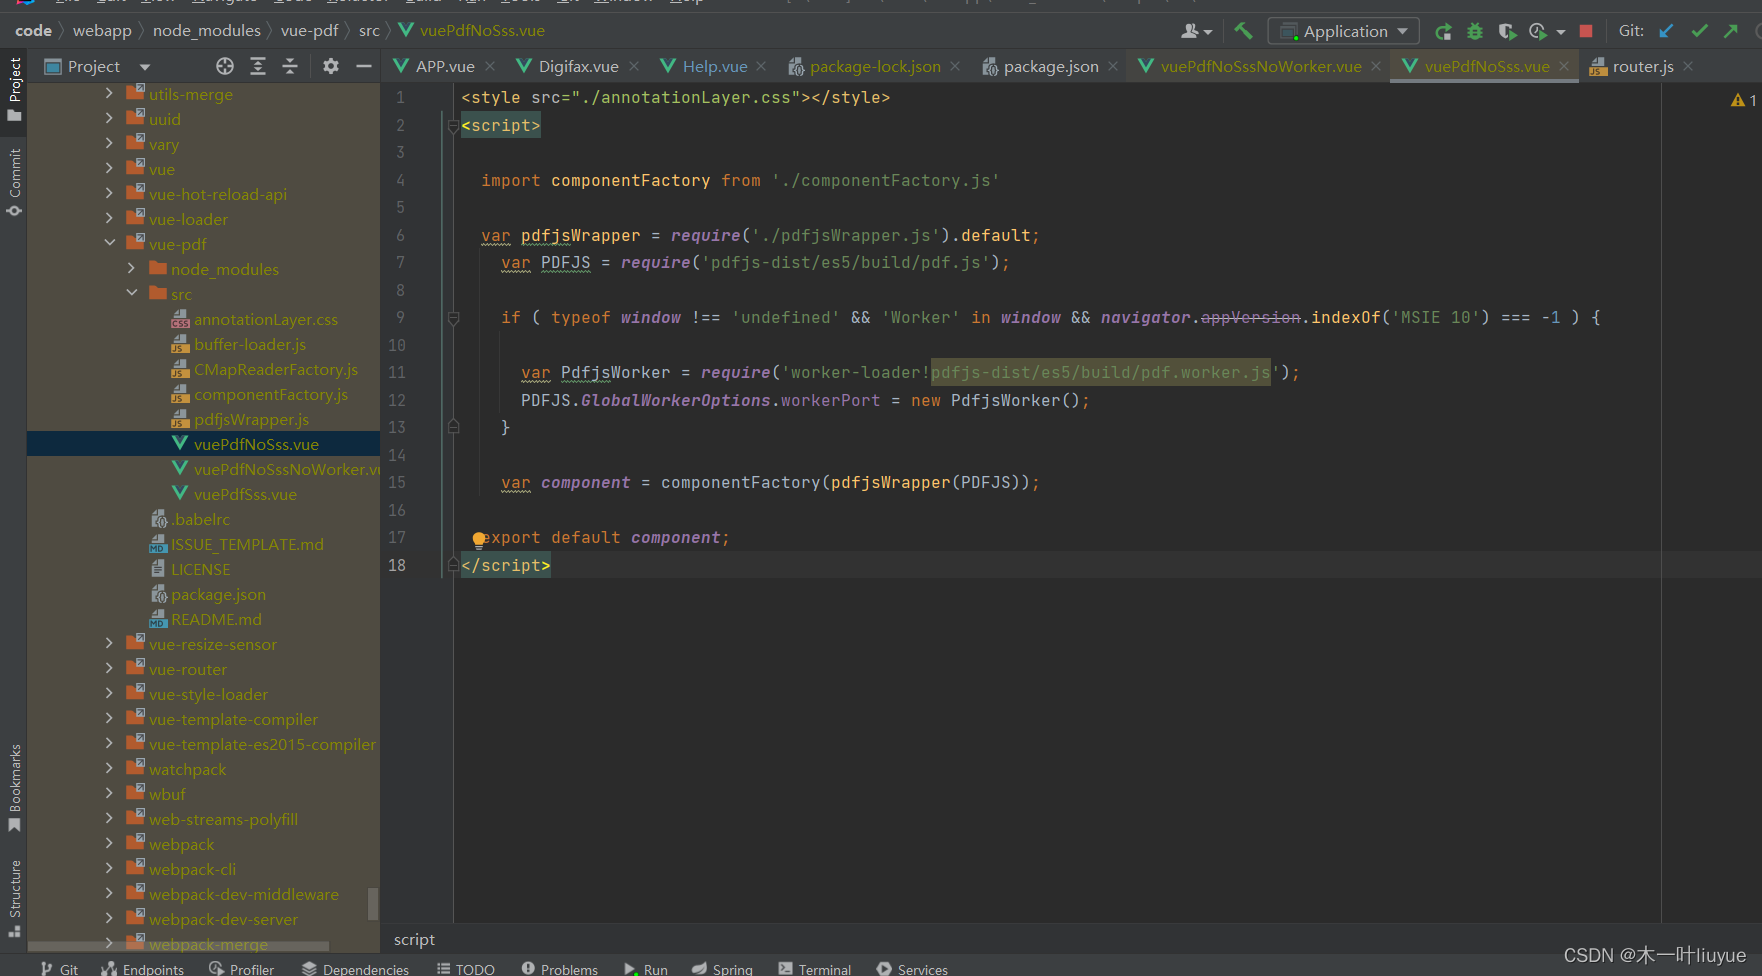
Task: Select annotationLayer.css in the project tree
Action: click(x=266, y=319)
